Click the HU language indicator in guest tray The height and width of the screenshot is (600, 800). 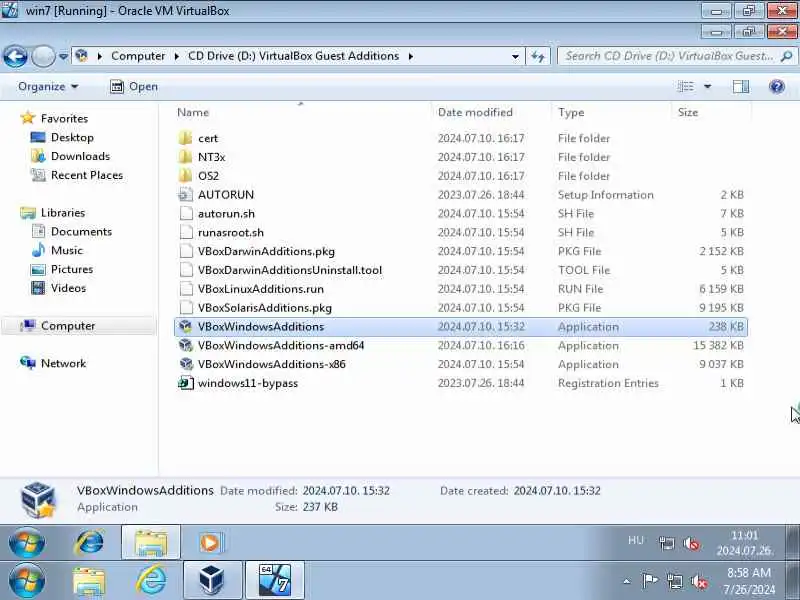coord(636,540)
